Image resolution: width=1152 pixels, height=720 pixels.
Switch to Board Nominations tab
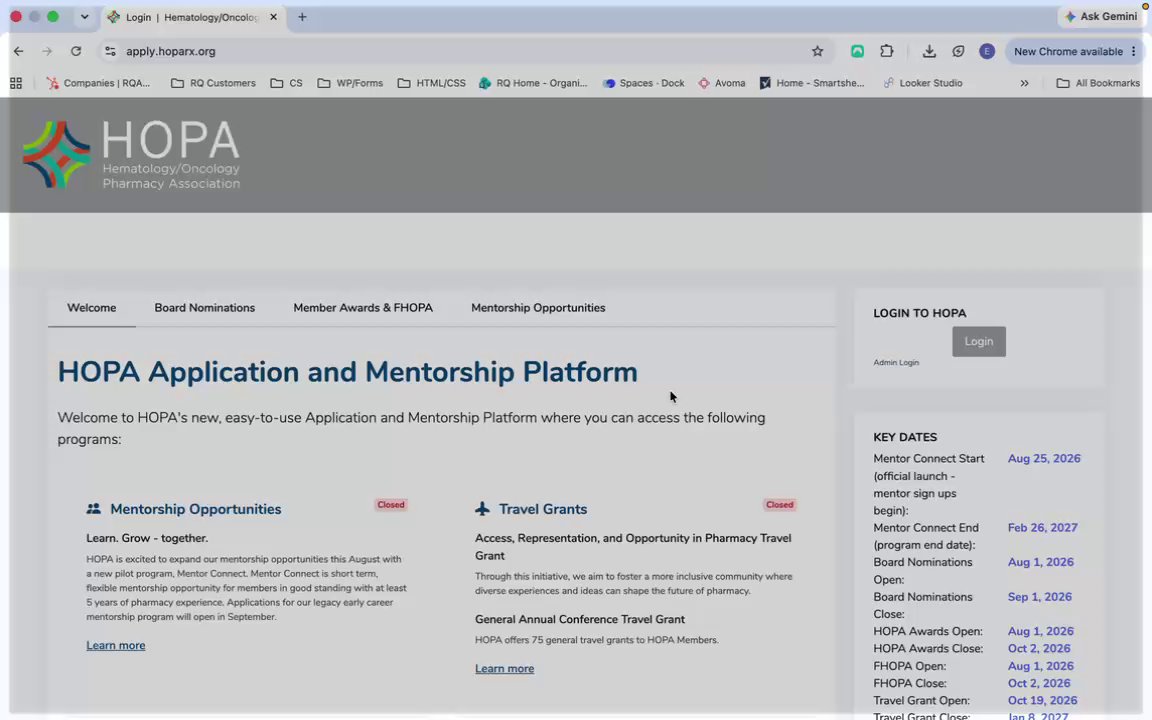click(204, 308)
